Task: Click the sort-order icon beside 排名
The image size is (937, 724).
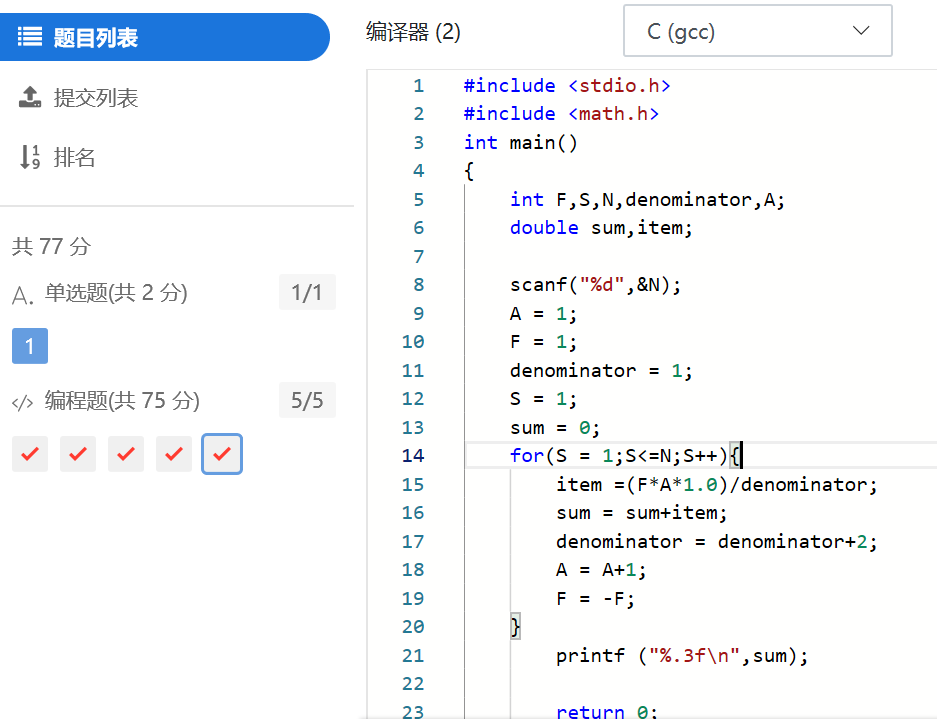Action: (30, 158)
